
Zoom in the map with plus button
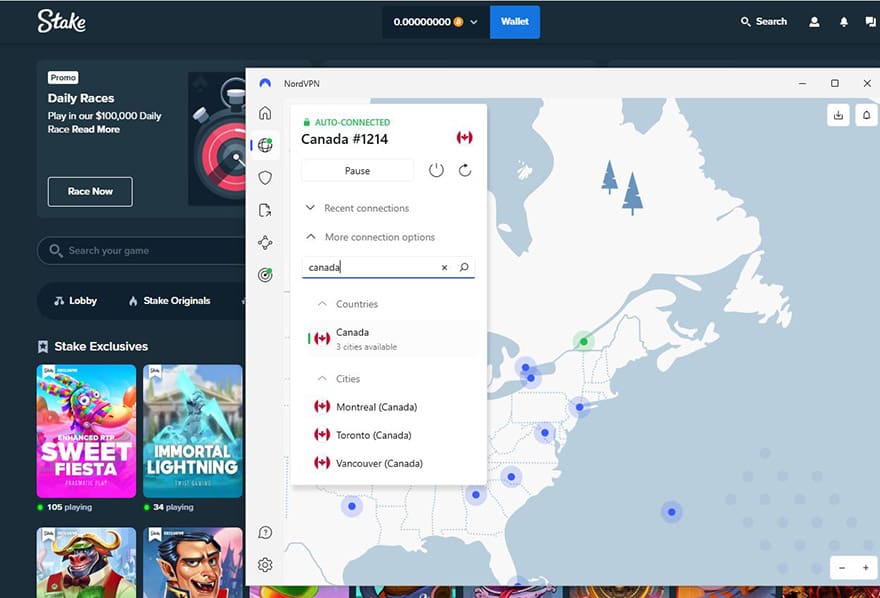pos(865,568)
